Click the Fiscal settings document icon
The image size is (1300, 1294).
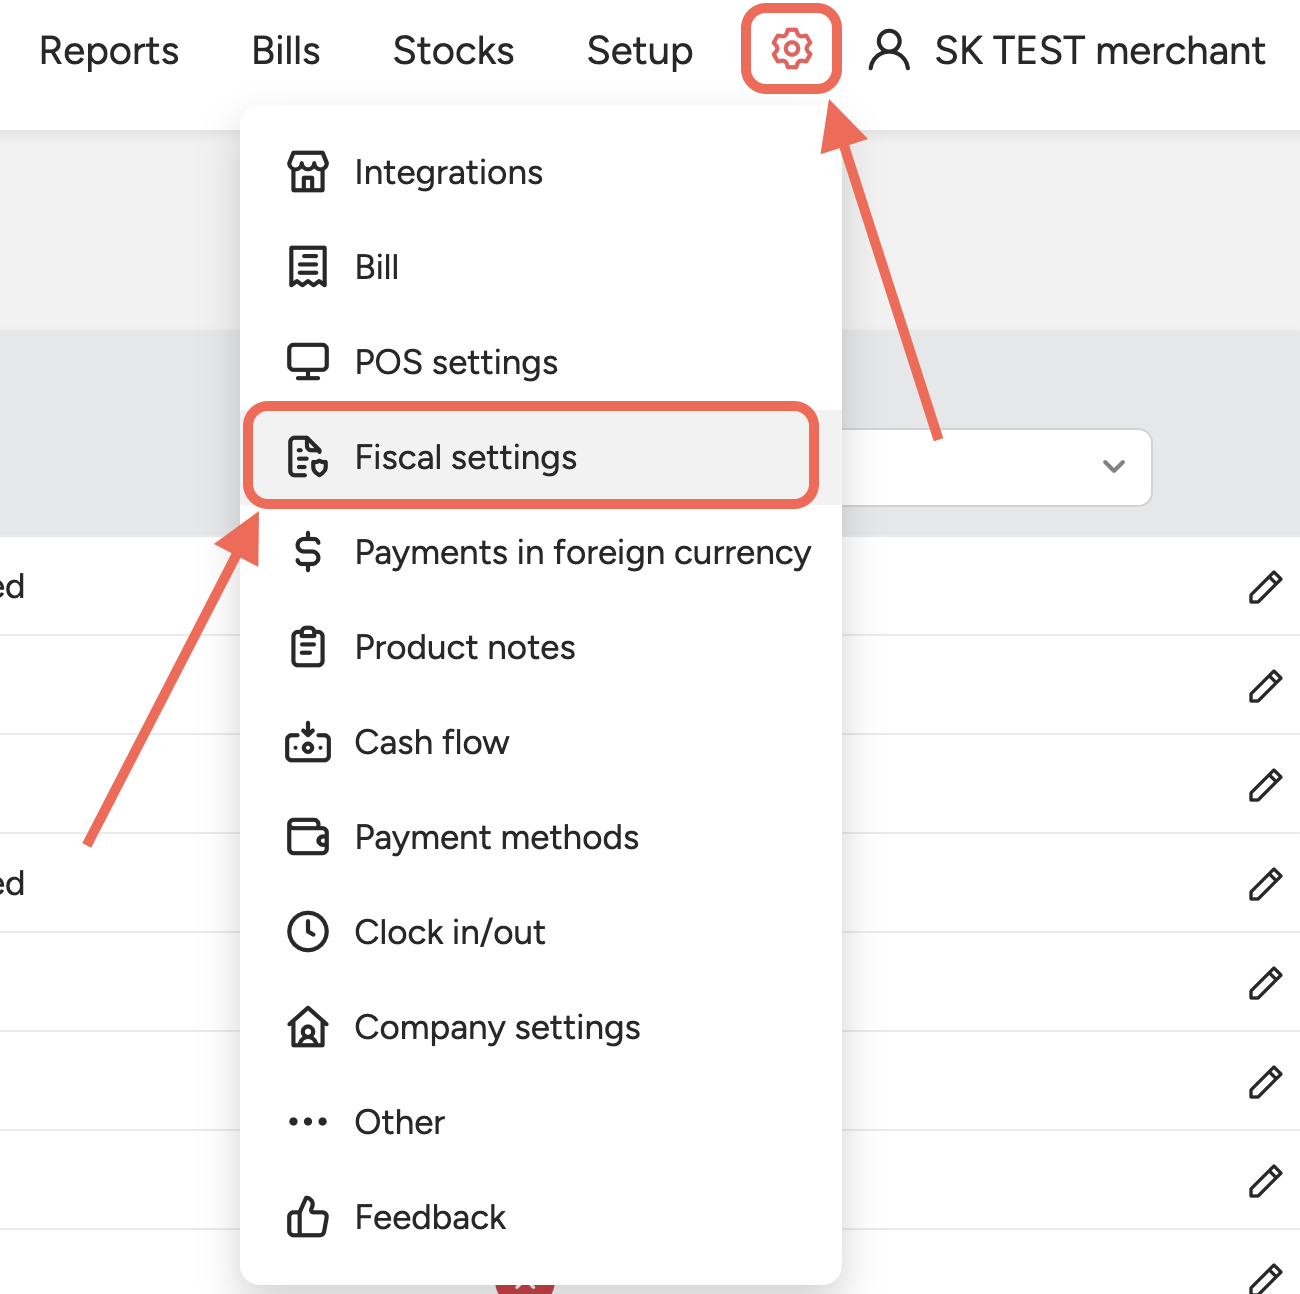click(x=308, y=457)
